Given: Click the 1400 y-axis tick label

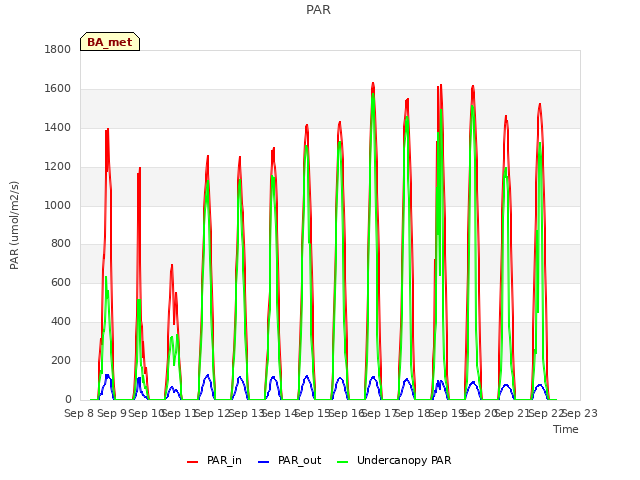Looking at the screenshot, I should [x=58, y=128].
